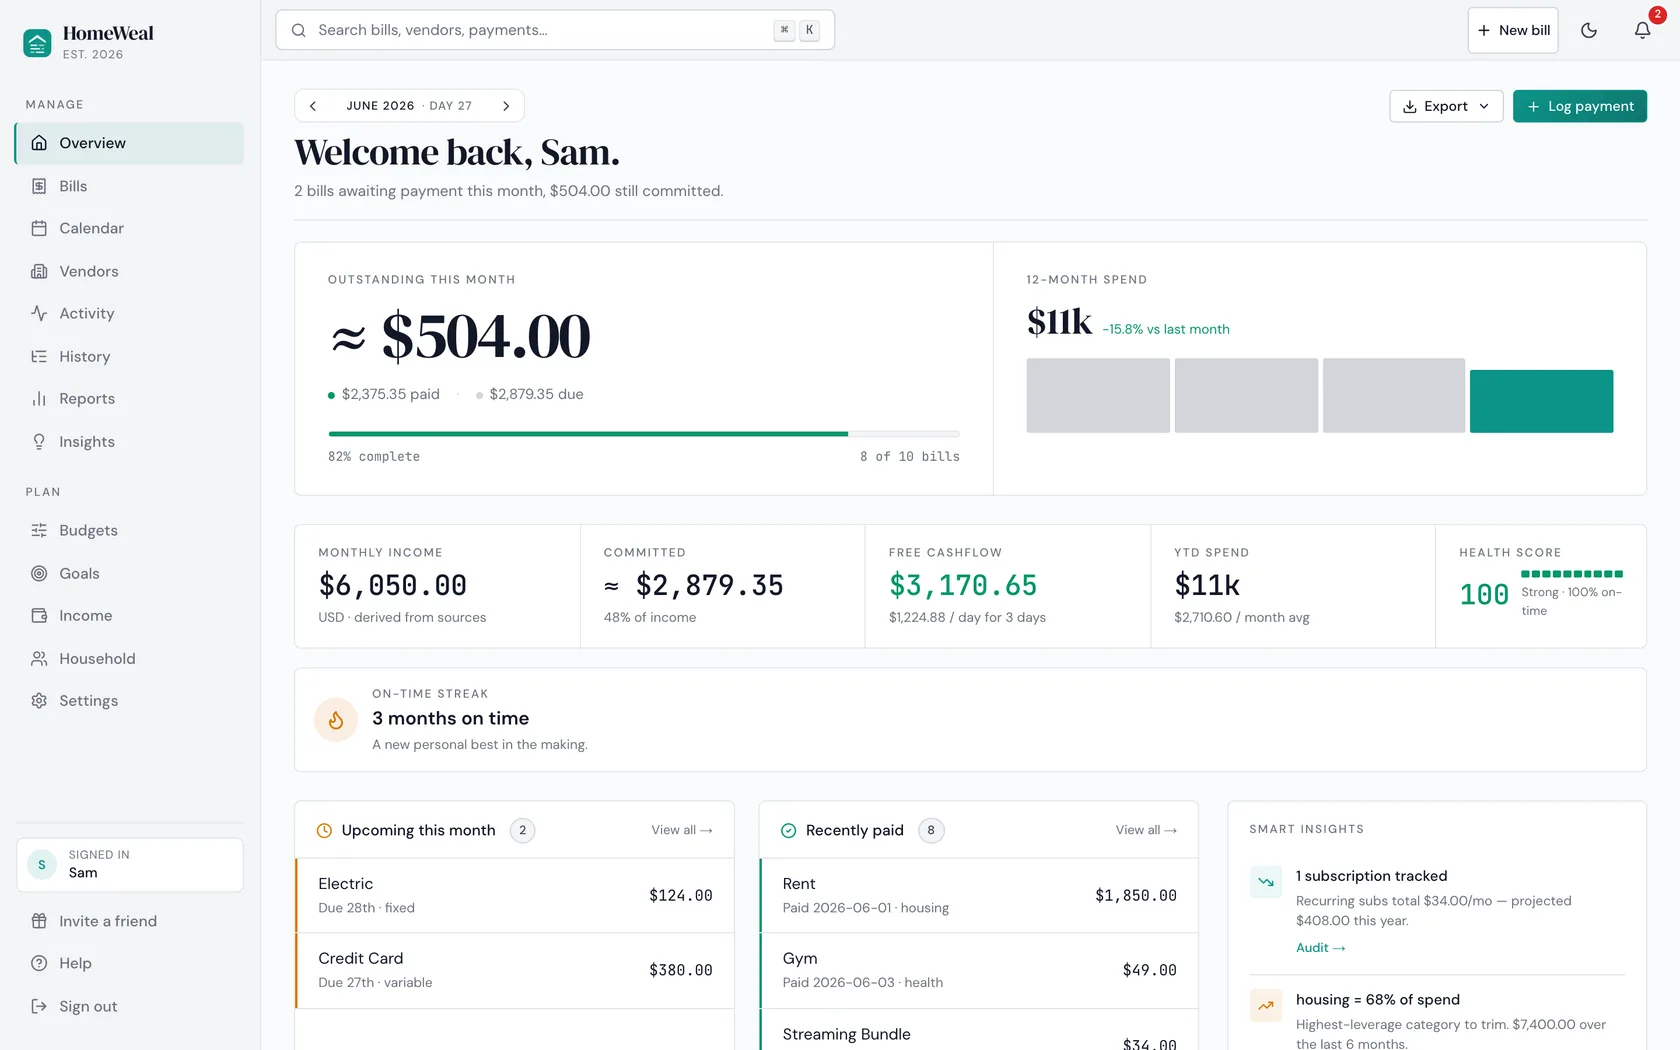This screenshot has width=1680, height=1050.
Task: Toggle dark mode with the moon icon
Action: (1588, 30)
